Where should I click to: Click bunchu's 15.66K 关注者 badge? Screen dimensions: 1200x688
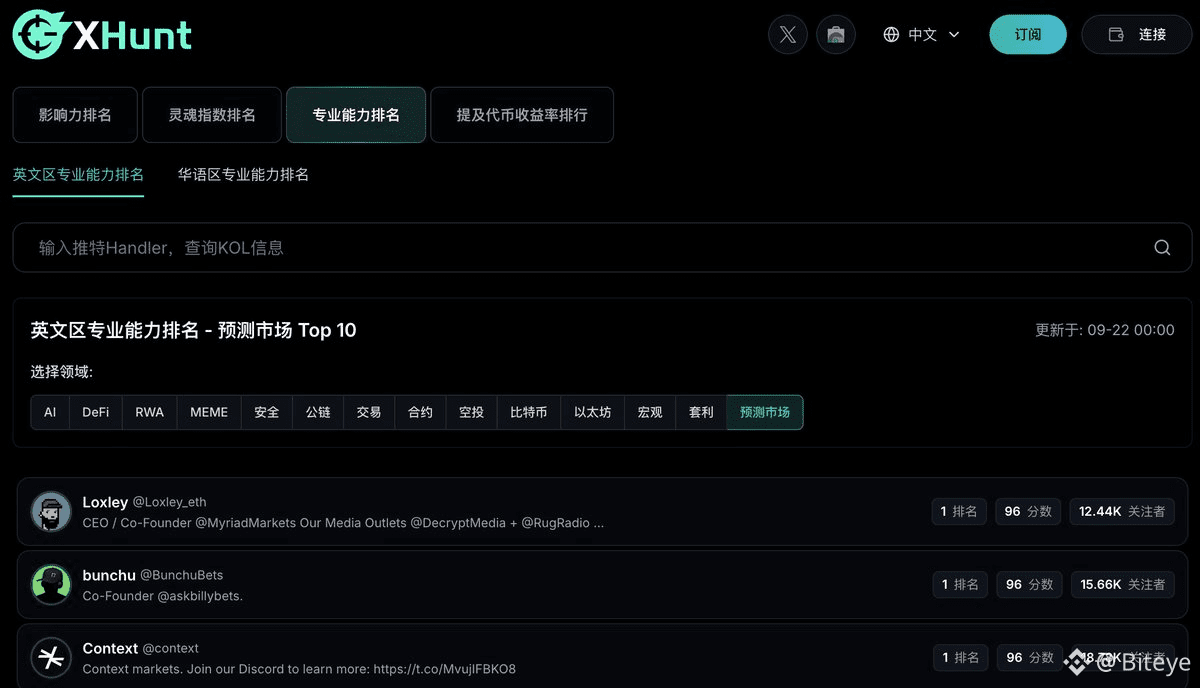[x=1122, y=584]
